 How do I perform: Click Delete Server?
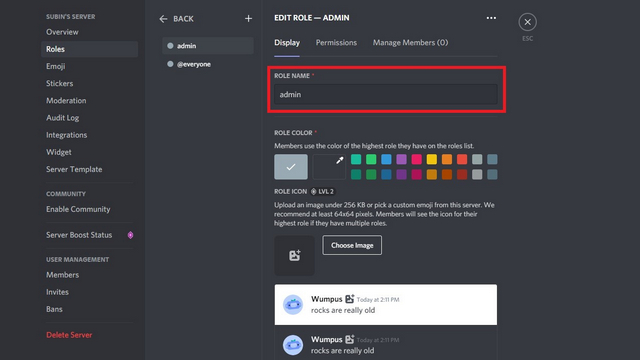click(89, 335)
